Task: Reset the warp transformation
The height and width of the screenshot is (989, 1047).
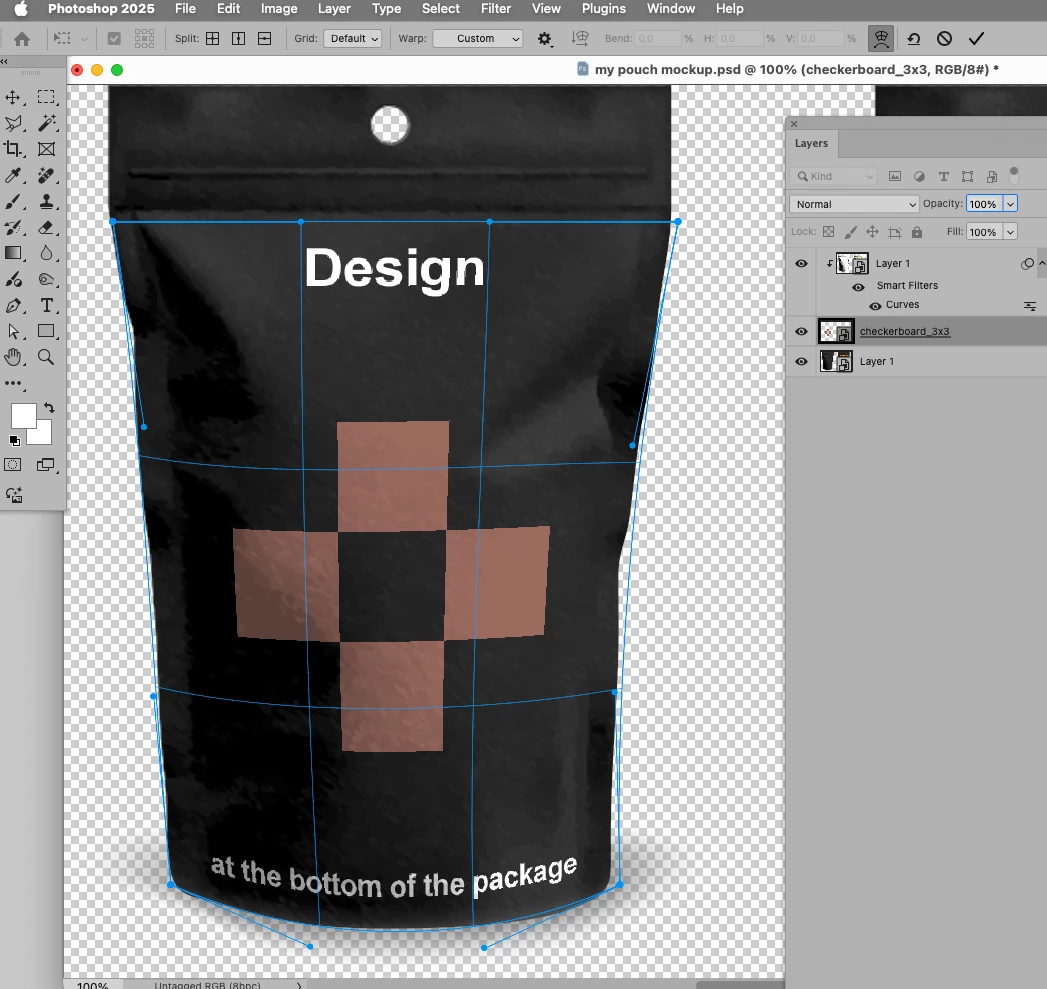Action: coord(913,39)
